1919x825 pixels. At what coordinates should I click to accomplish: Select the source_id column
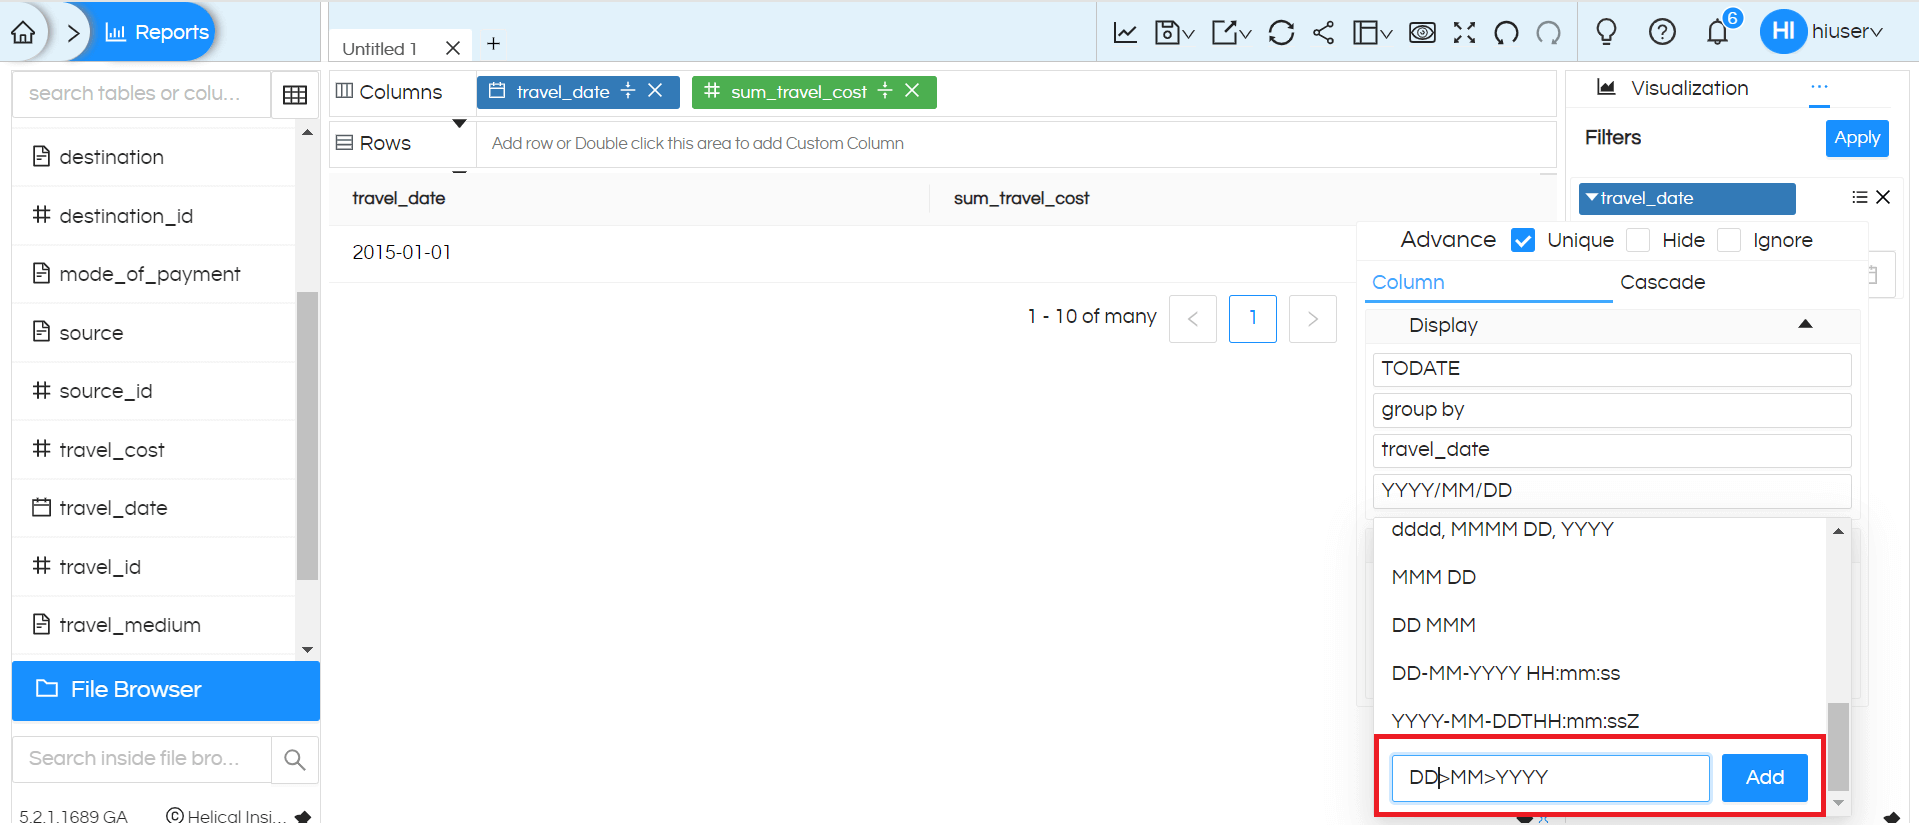[154, 391]
